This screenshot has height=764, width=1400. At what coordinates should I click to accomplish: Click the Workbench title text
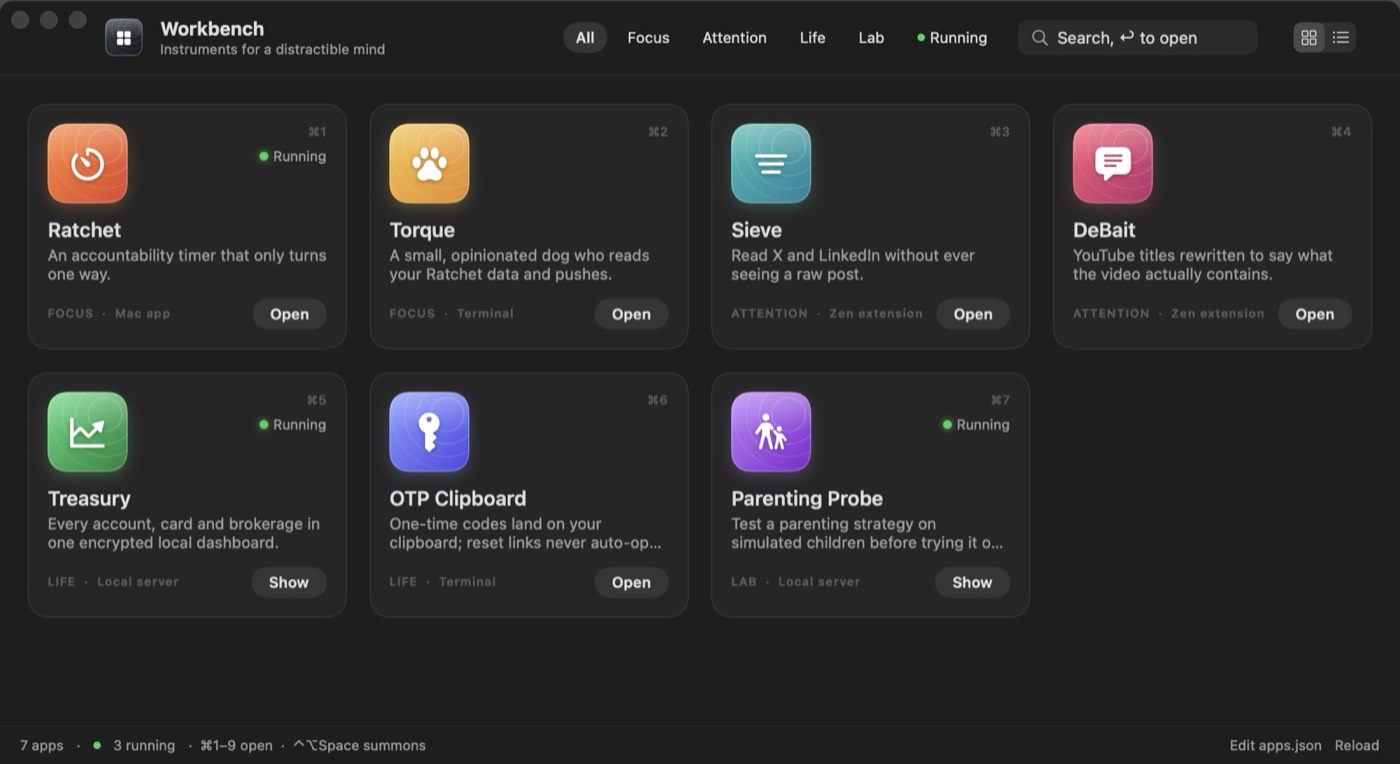pyautogui.click(x=212, y=28)
